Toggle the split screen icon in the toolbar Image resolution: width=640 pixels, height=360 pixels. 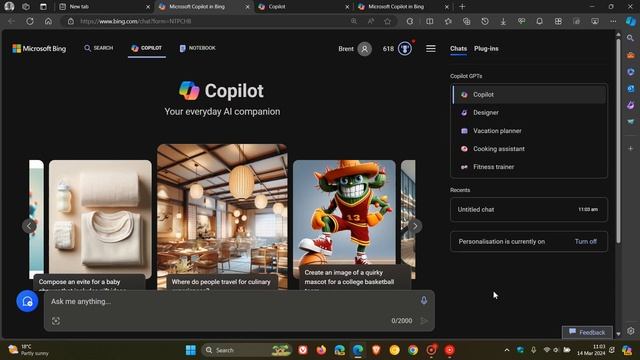(429, 21)
